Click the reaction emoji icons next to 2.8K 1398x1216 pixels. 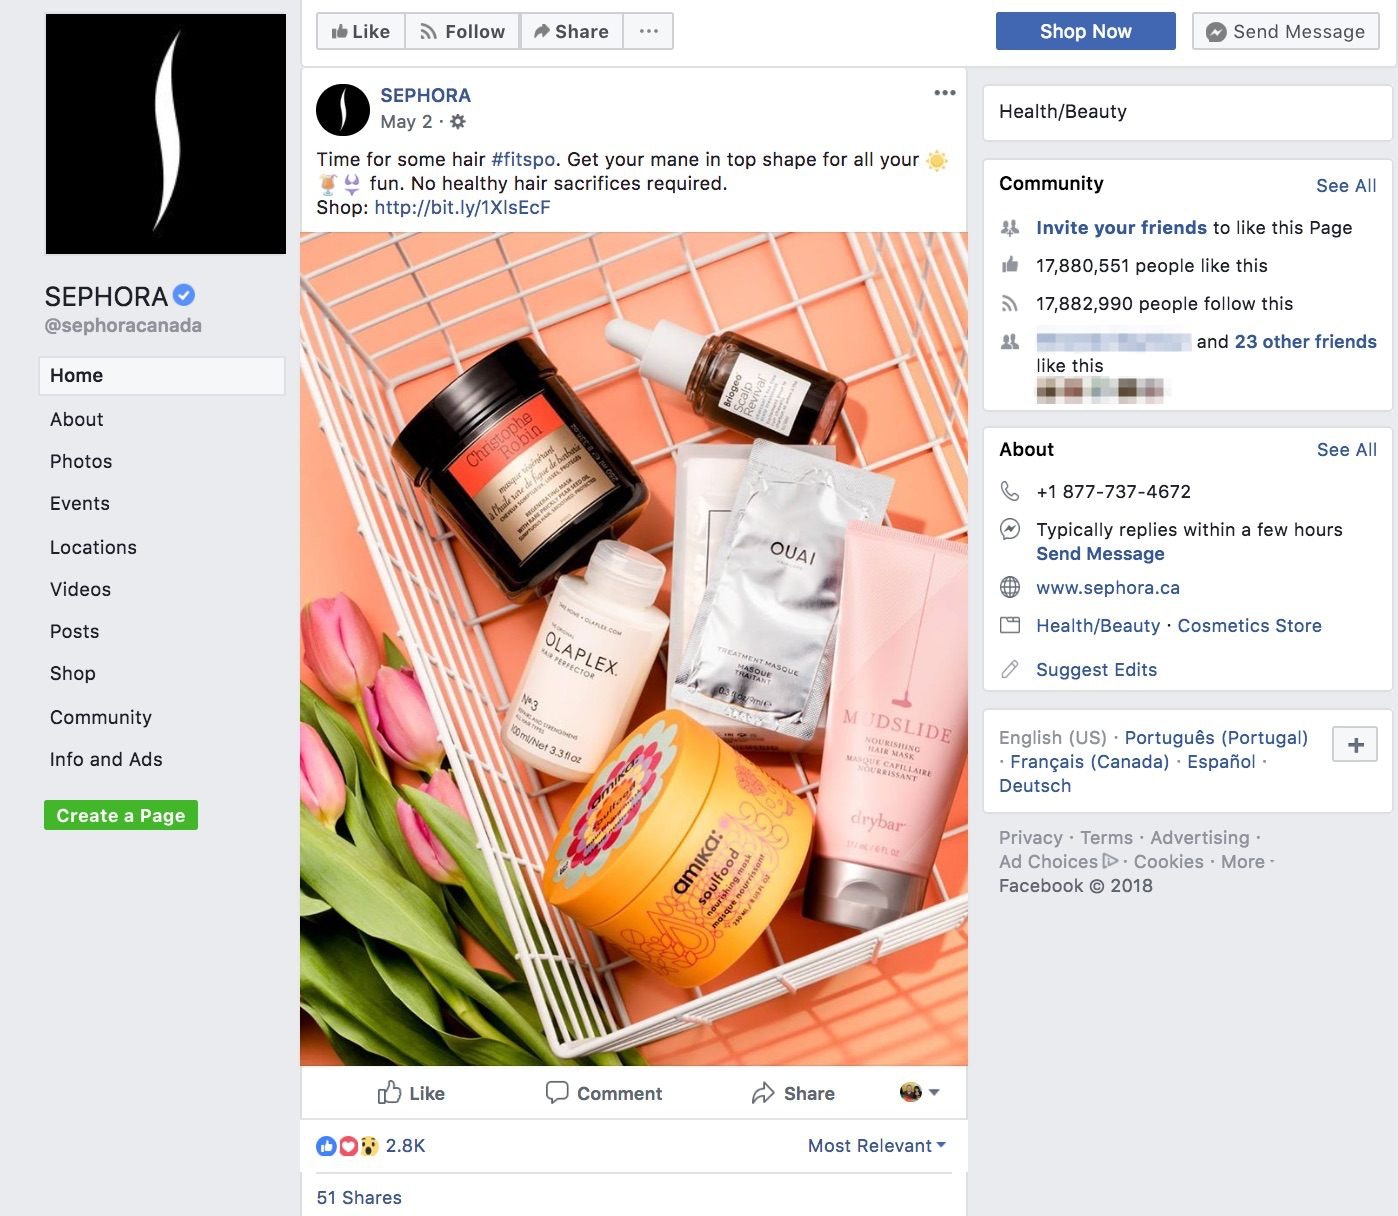pos(348,1146)
